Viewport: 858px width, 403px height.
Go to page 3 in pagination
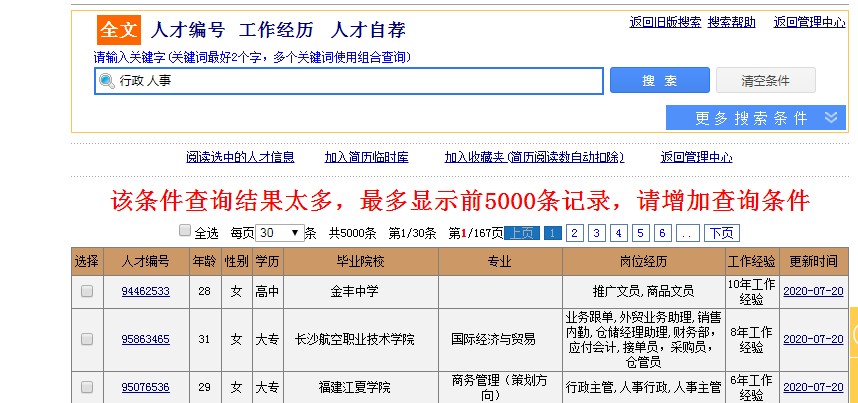(x=596, y=233)
